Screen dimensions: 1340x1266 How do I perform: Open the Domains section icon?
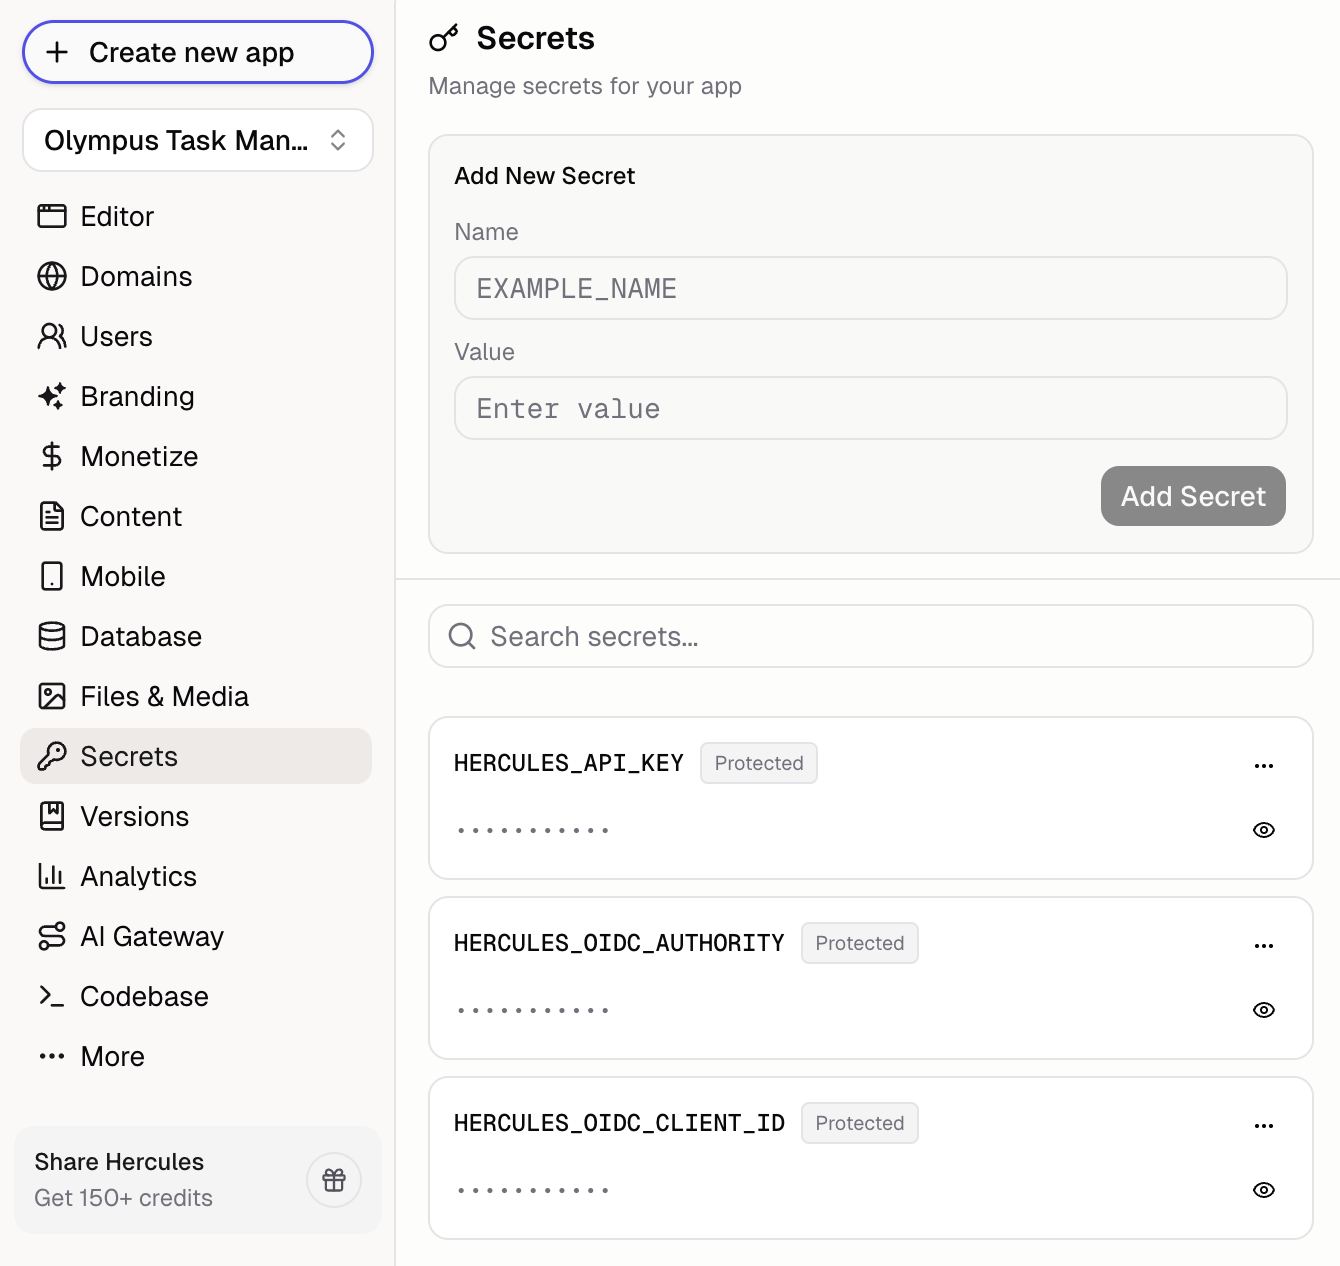(52, 276)
